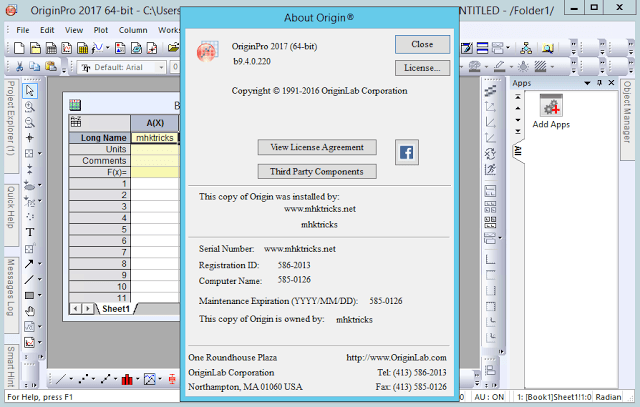Click the Radian status bar entry

(608, 397)
